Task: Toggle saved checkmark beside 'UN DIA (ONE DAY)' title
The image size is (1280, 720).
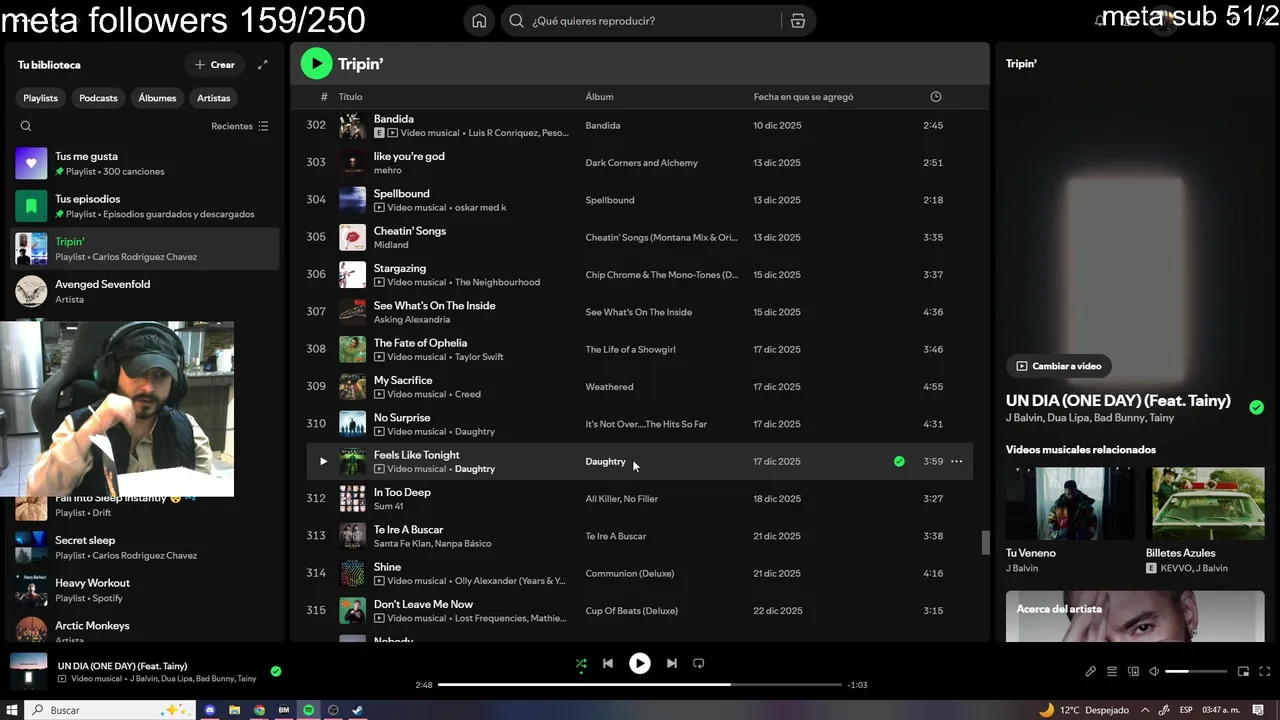Action: click(x=1256, y=407)
